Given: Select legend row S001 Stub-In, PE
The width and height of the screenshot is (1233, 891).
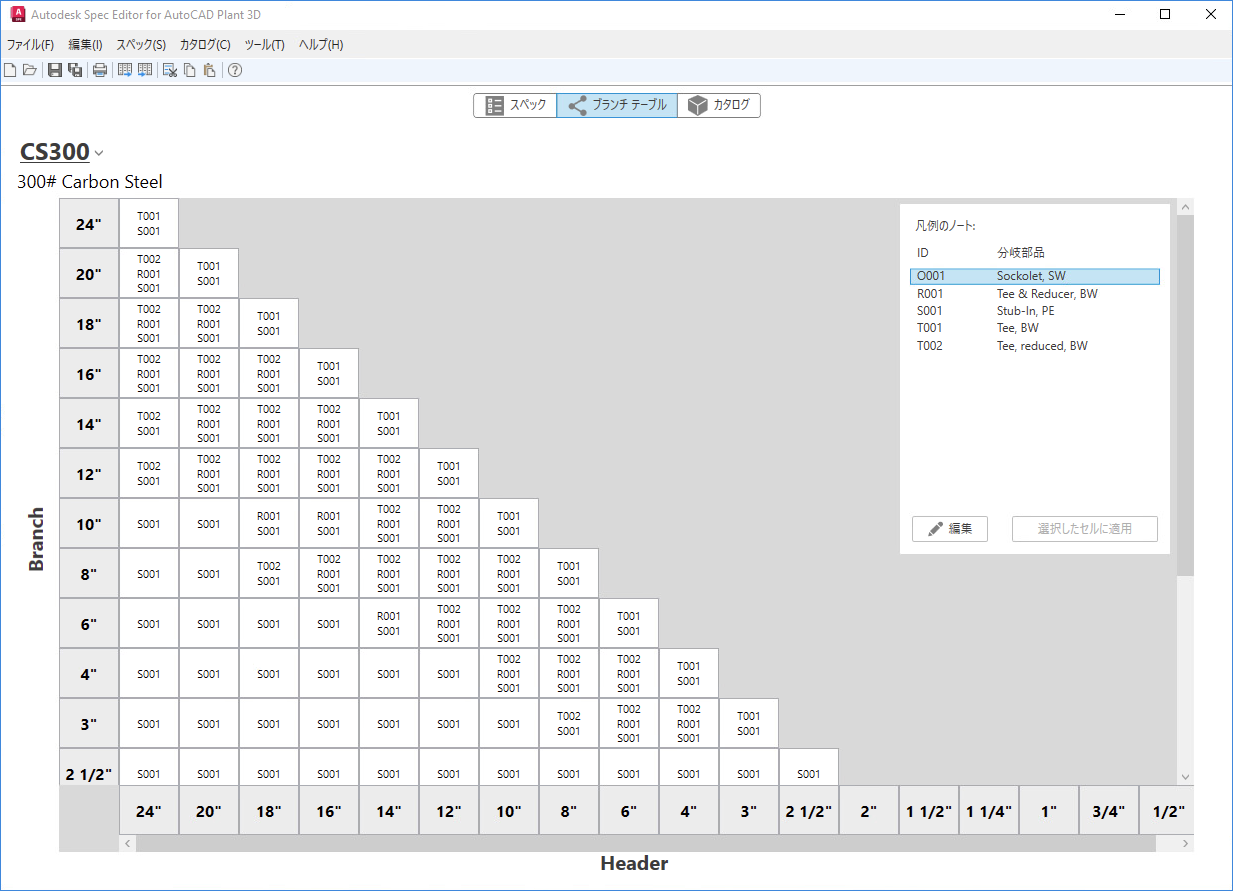Looking at the screenshot, I should pyautogui.click(x=1035, y=311).
